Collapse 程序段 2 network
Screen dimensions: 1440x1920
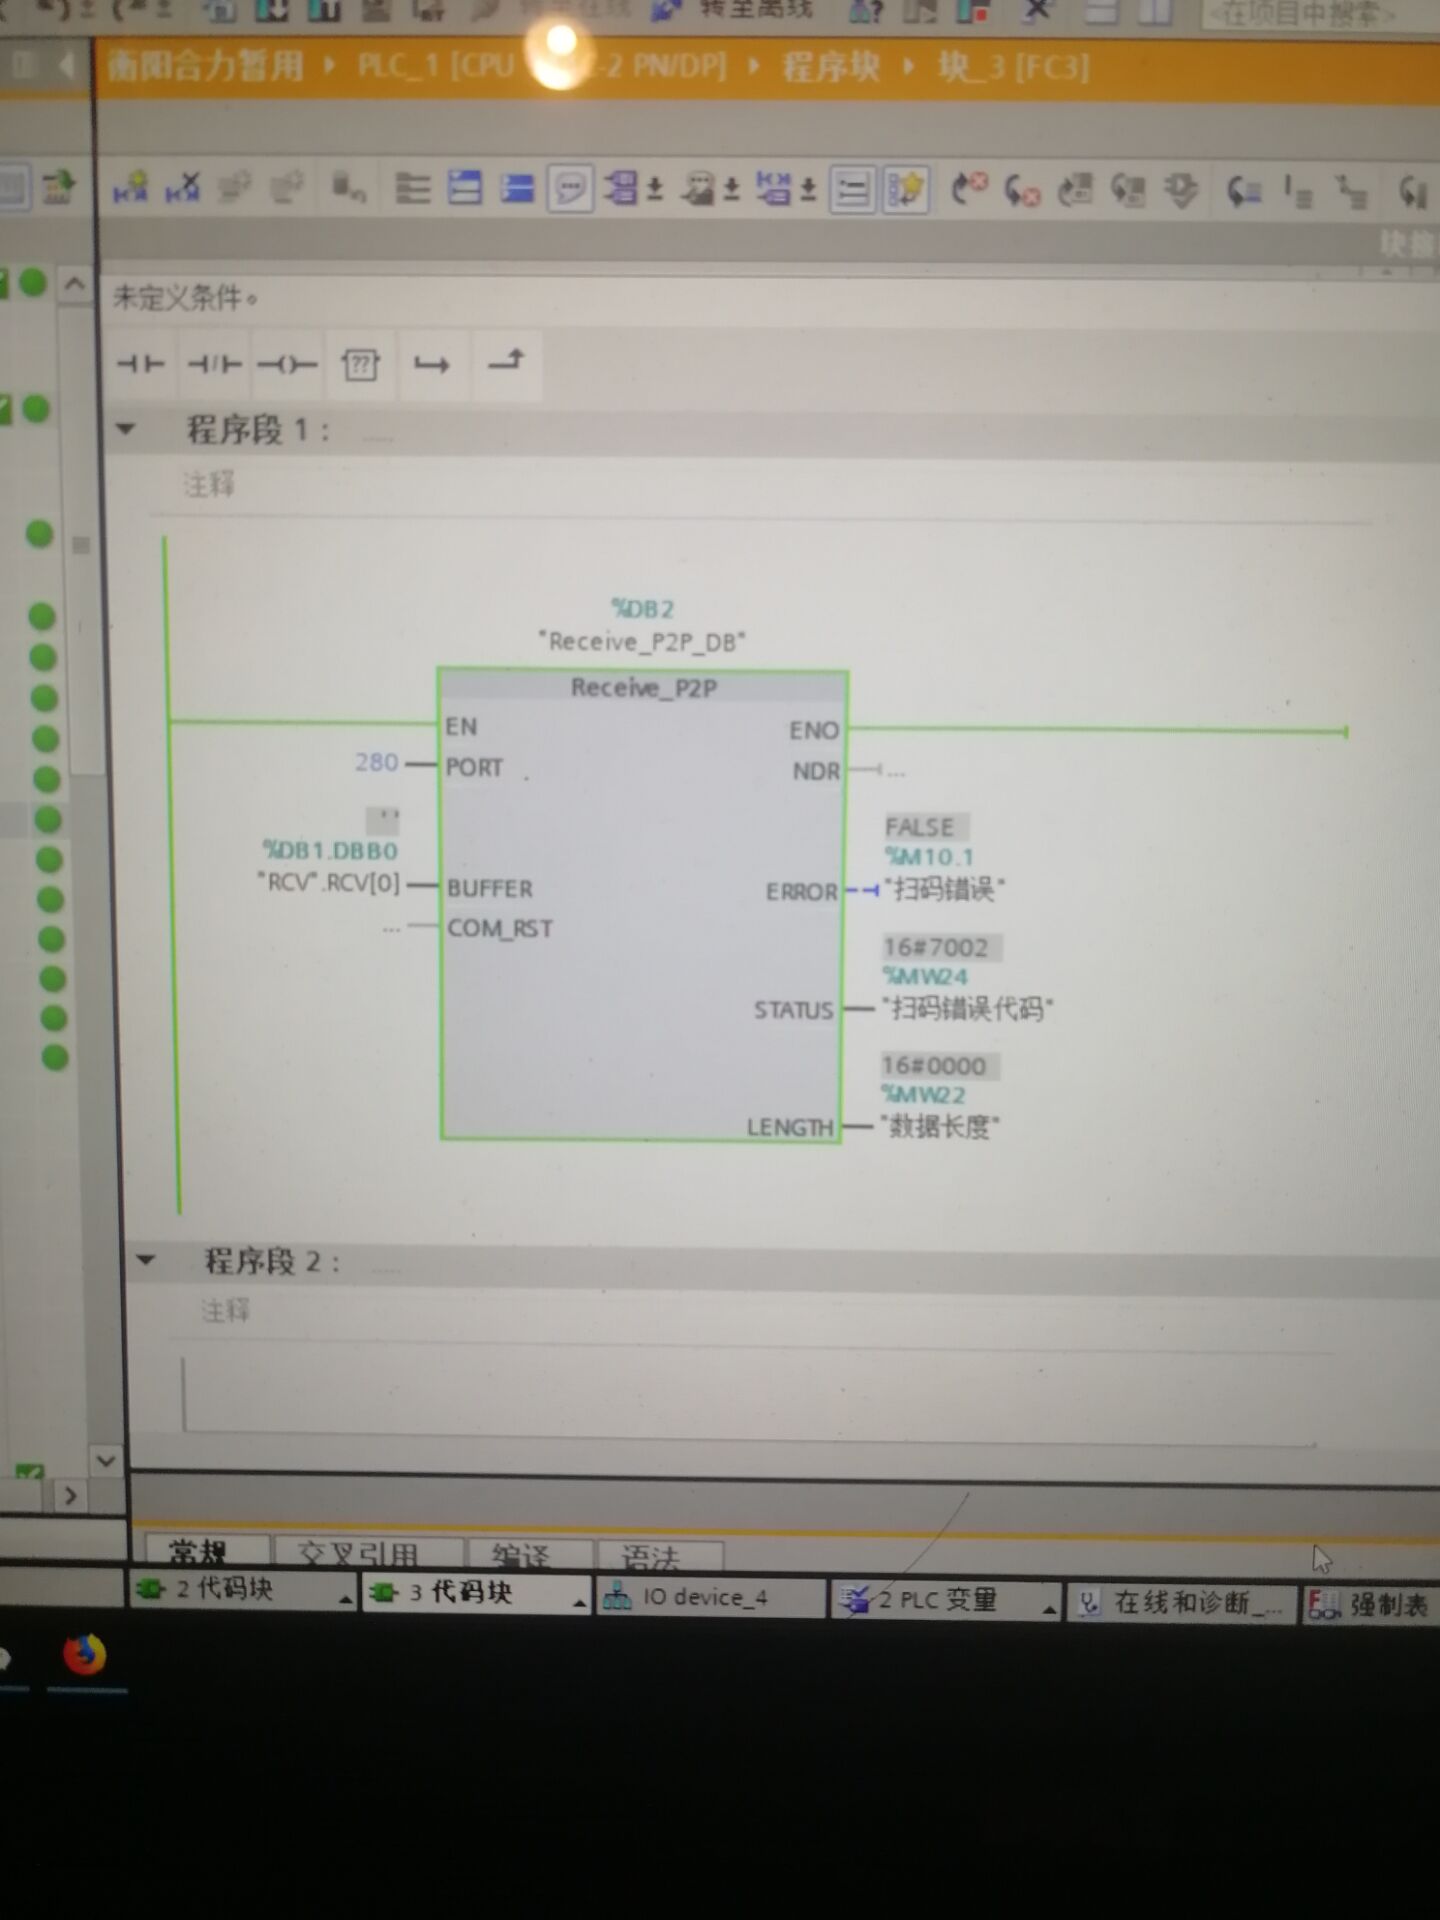(x=146, y=1260)
